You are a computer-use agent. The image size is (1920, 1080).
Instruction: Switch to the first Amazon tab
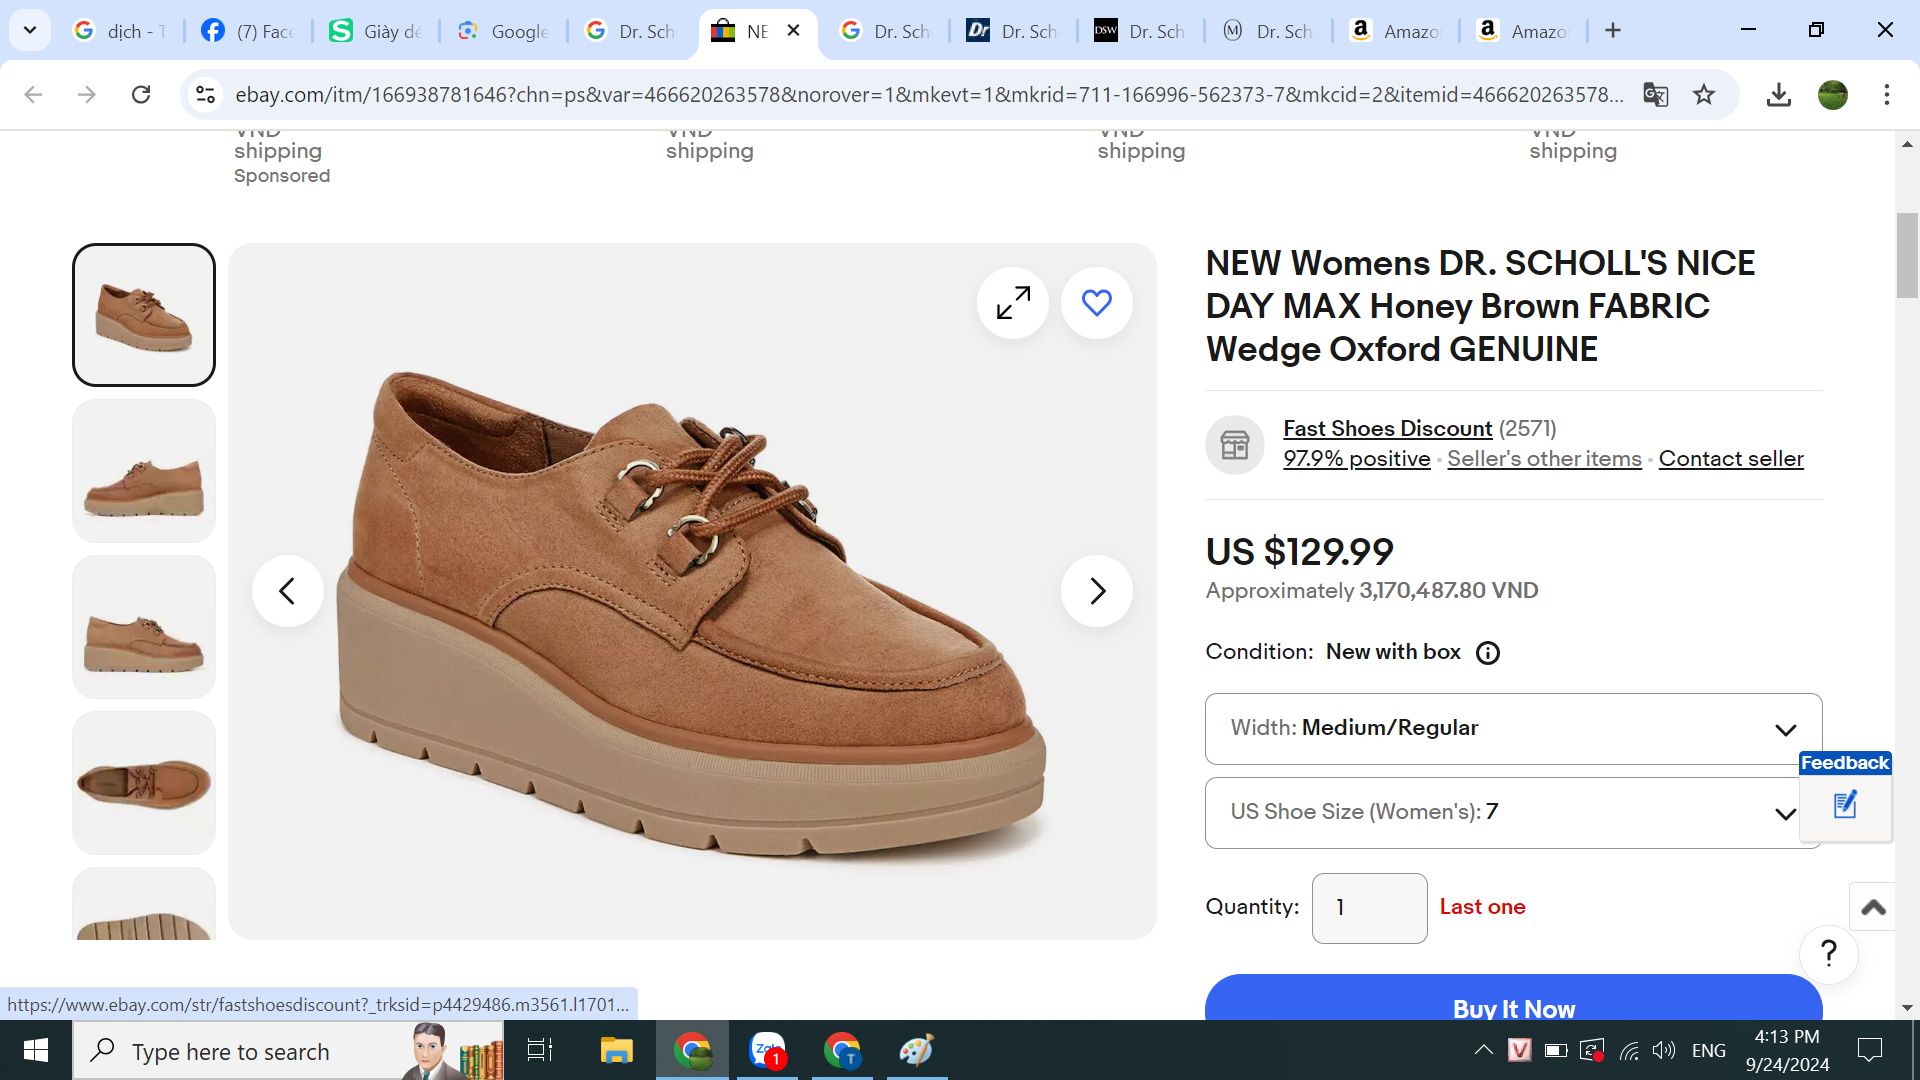pyautogui.click(x=1395, y=31)
